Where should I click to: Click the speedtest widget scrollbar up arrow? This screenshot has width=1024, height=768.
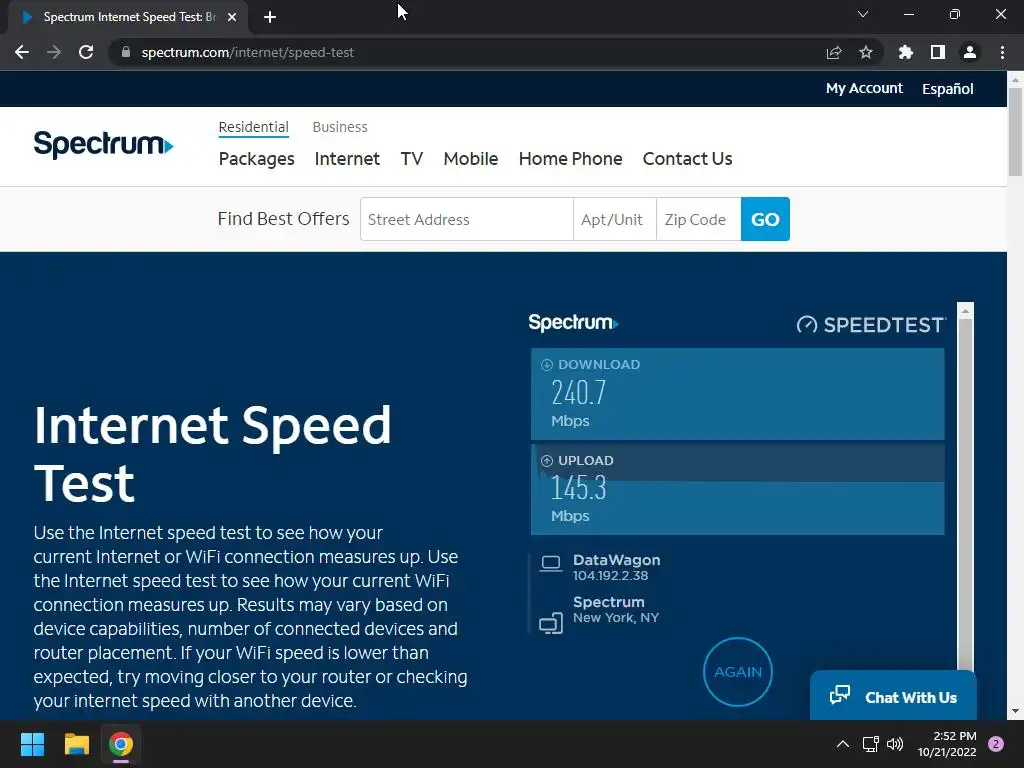point(965,311)
